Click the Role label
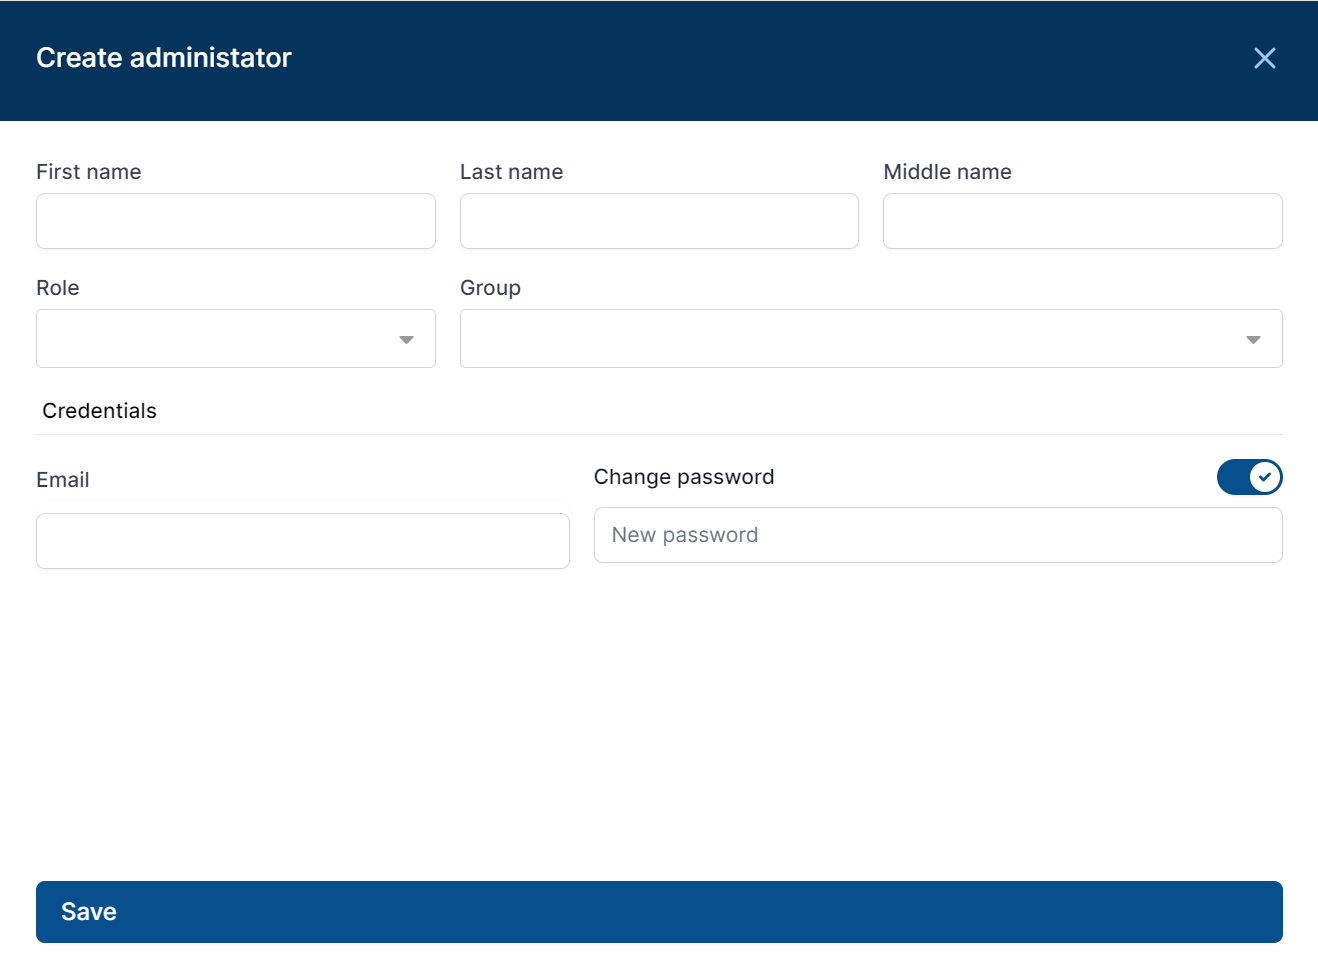This screenshot has width=1318, height=973. [58, 288]
